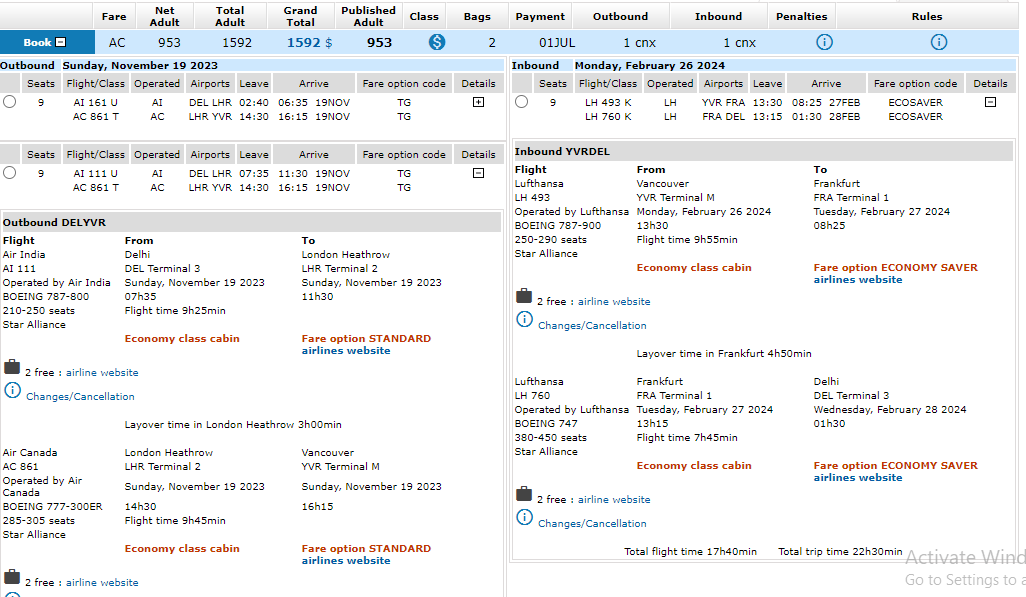Collapse details for AI 111 outbound flight

(x=478, y=173)
